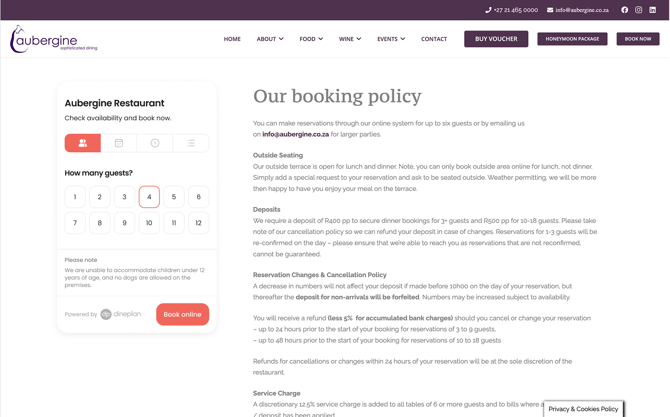670x417 pixels.
Task: Select the details list step icon
Action: 191,143
